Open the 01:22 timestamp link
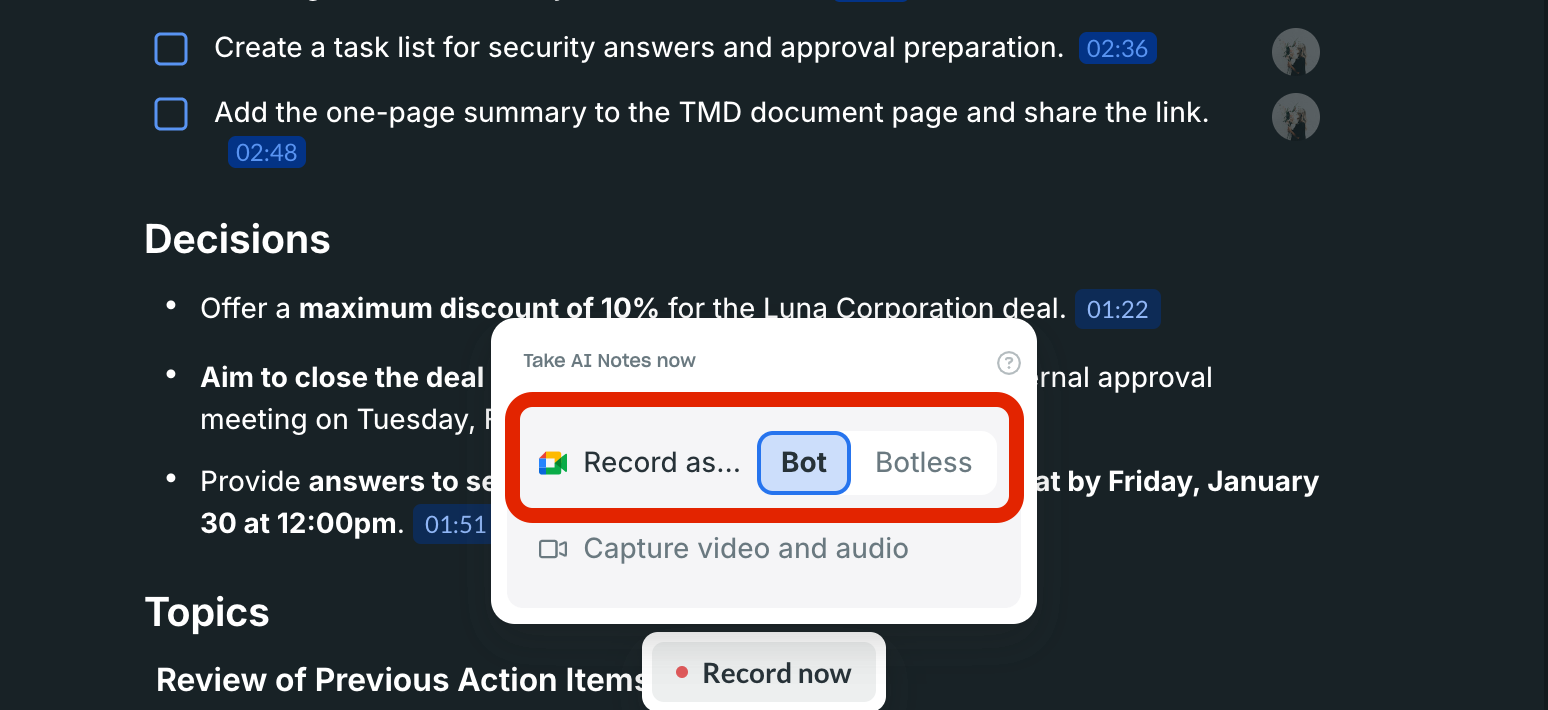The width and height of the screenshot is (1548, 710). [x=1117, y=310]
